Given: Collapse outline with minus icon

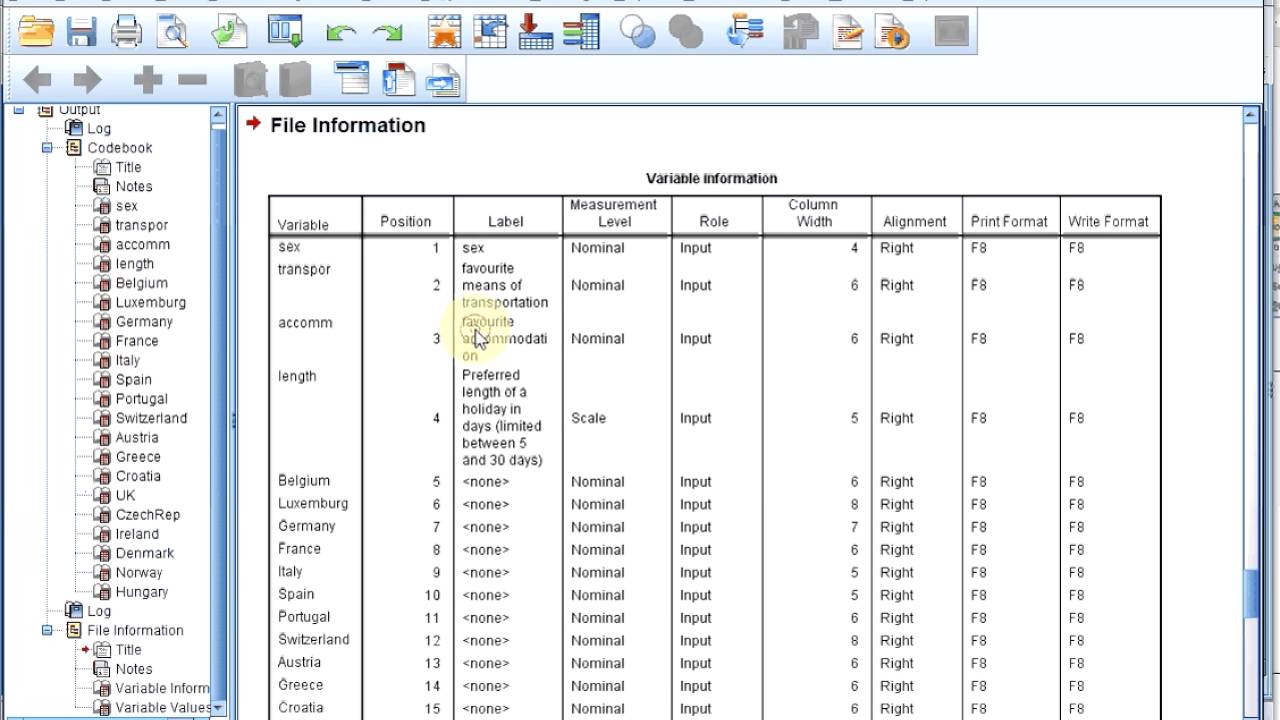Looking at the screenshot, I should pos(192,80).
